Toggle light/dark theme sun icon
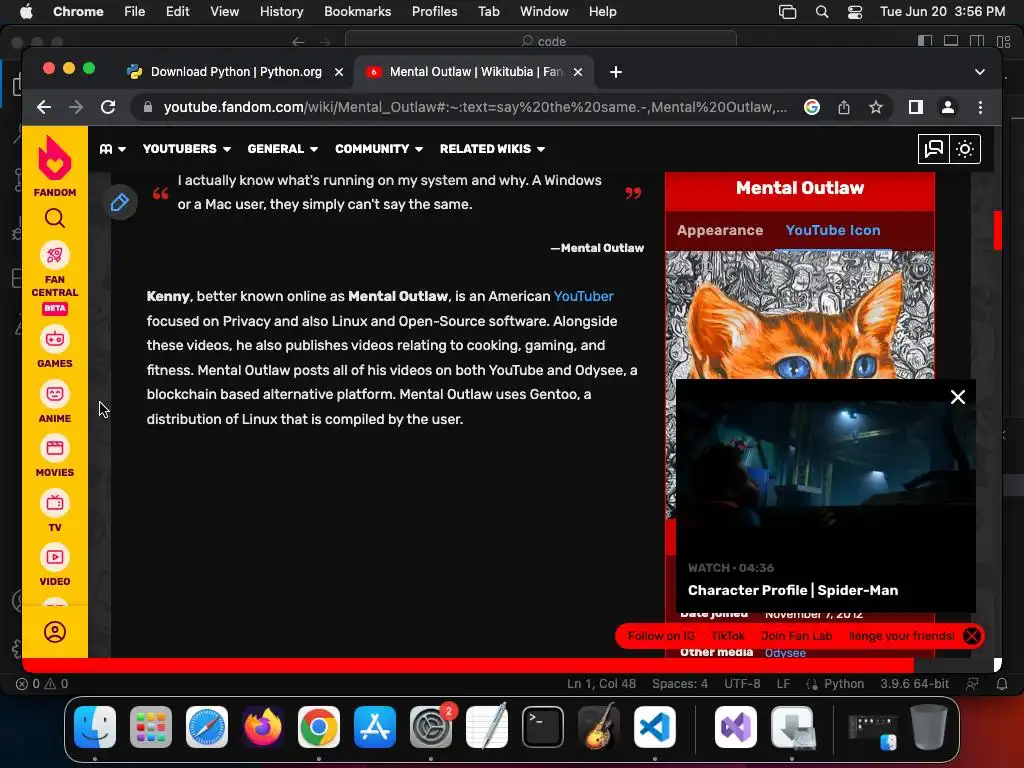The image size is (1024, 768). [965, 149]
